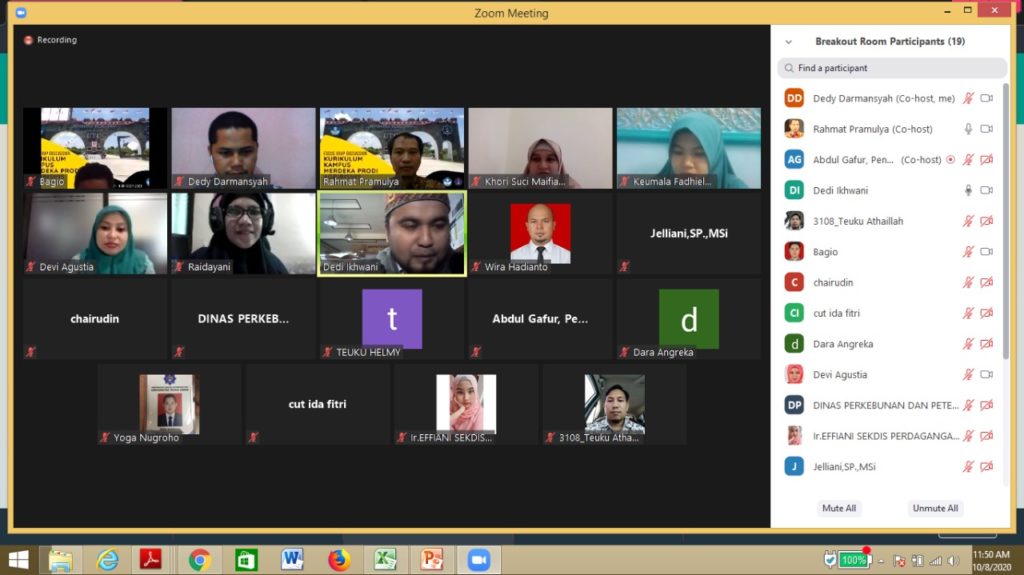
Task: Click Dedy Darmansyah's camera icon in list
Action: (x=986, y=98)
